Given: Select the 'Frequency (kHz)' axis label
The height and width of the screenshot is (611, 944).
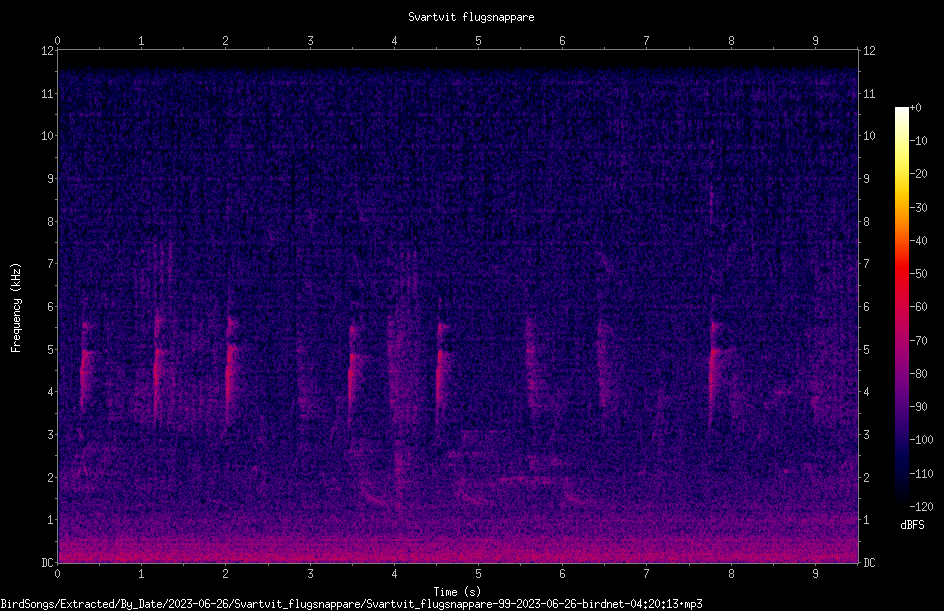Looking at the screenshot, I should tap(16, 308).
